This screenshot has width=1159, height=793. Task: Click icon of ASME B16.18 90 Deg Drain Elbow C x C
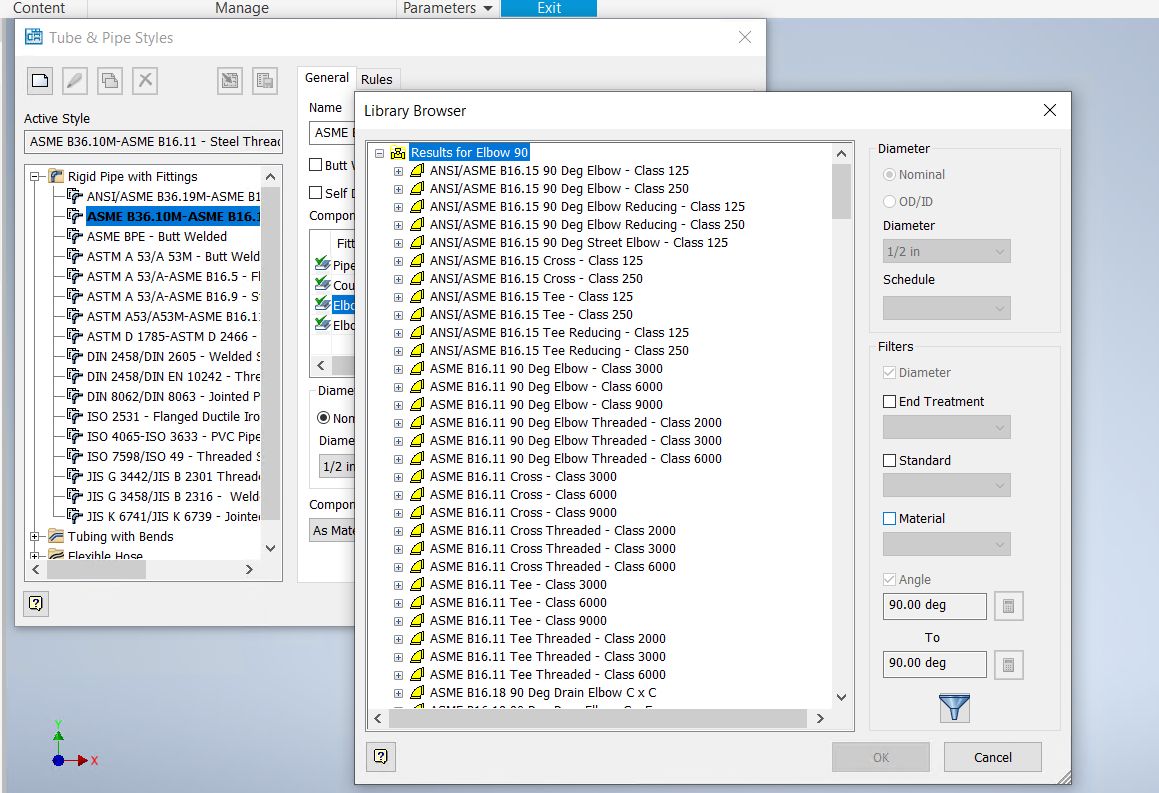click(x=417, y=692)
